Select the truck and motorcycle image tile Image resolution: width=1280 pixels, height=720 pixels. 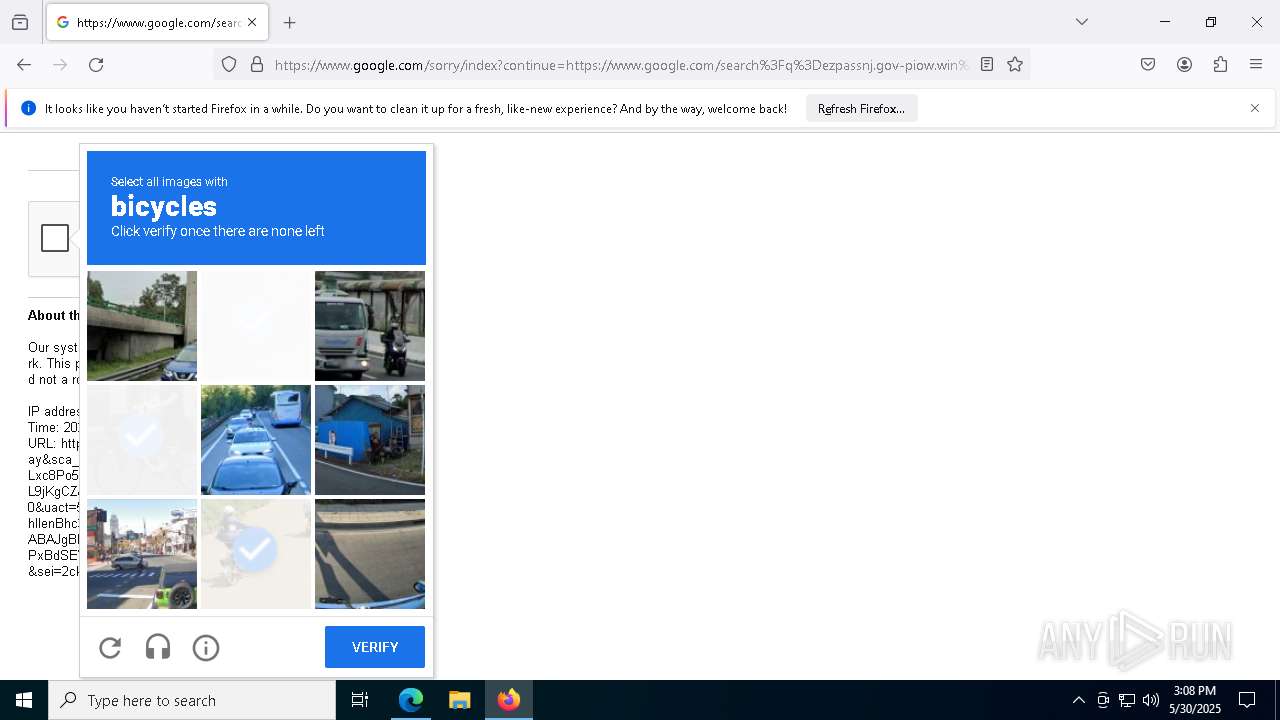click(370, 326)
